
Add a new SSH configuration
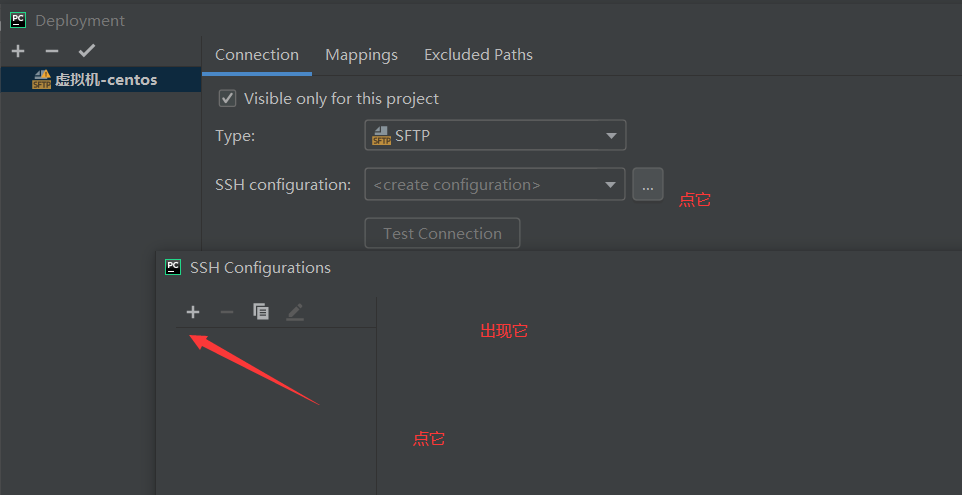point(193,312)
